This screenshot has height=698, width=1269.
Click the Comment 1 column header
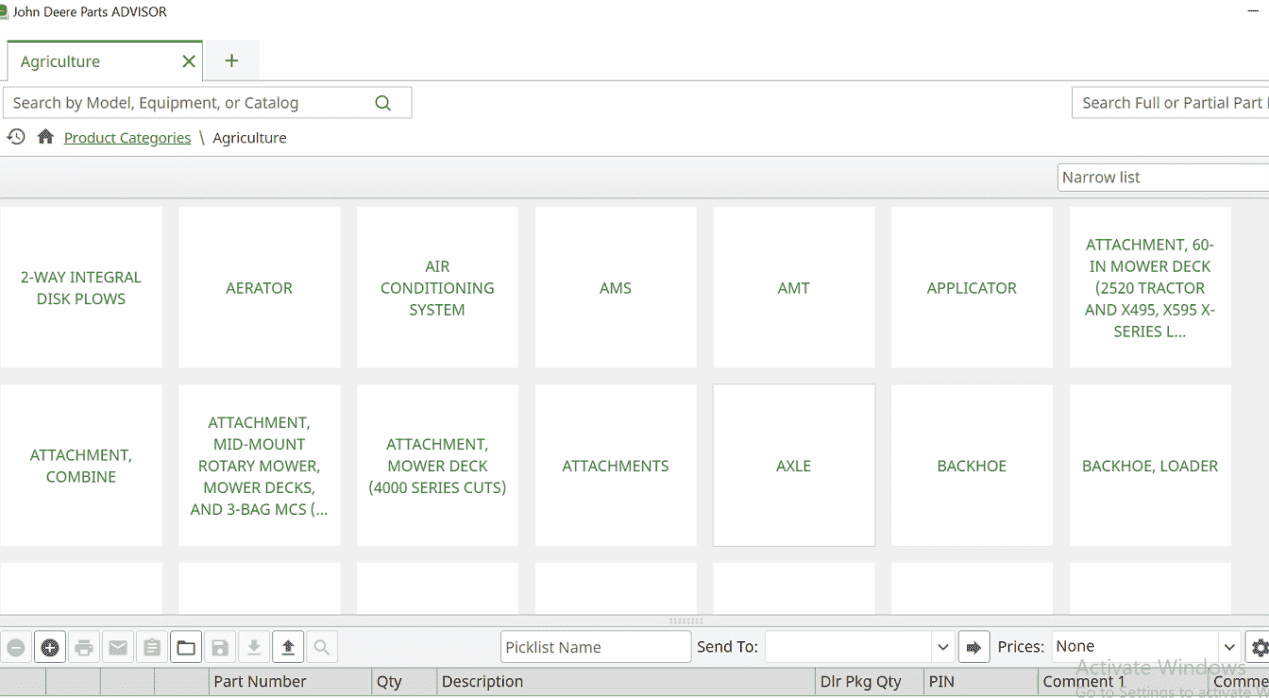coord(1121,682)
